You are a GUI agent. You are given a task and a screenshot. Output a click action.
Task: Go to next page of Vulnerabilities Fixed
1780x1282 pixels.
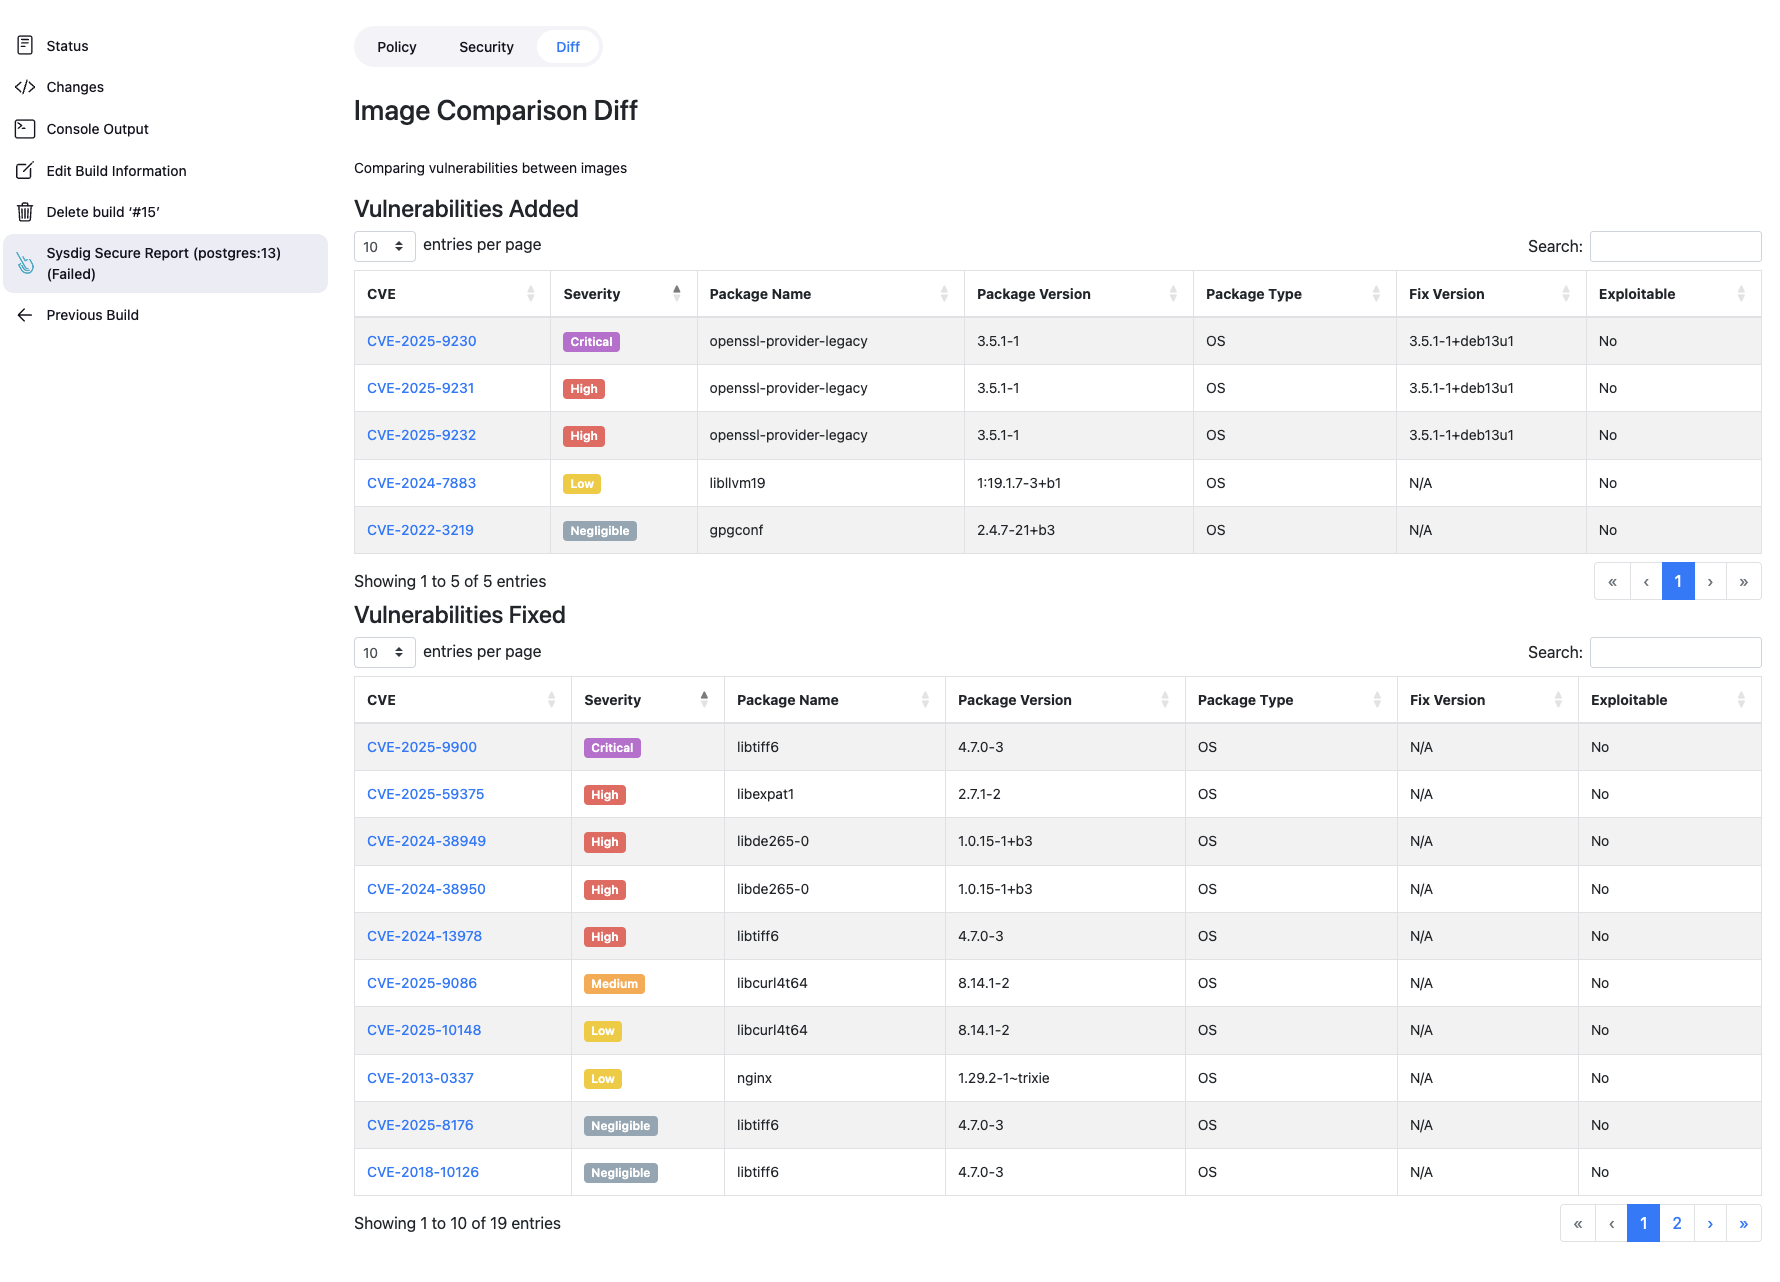tap(1710, 1223)
